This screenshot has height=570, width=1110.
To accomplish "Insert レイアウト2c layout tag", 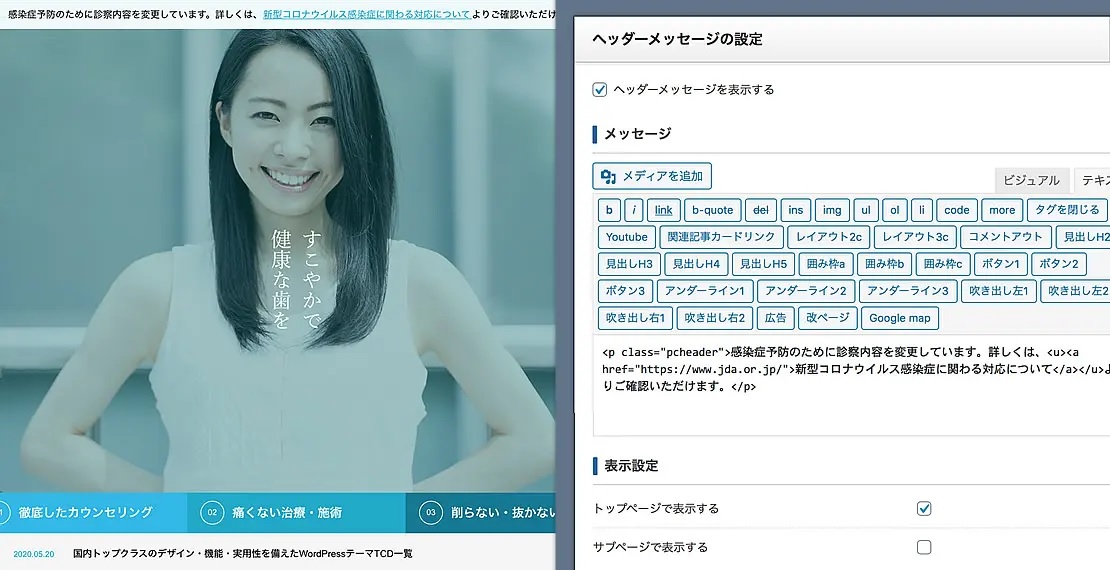I will 828,237.
